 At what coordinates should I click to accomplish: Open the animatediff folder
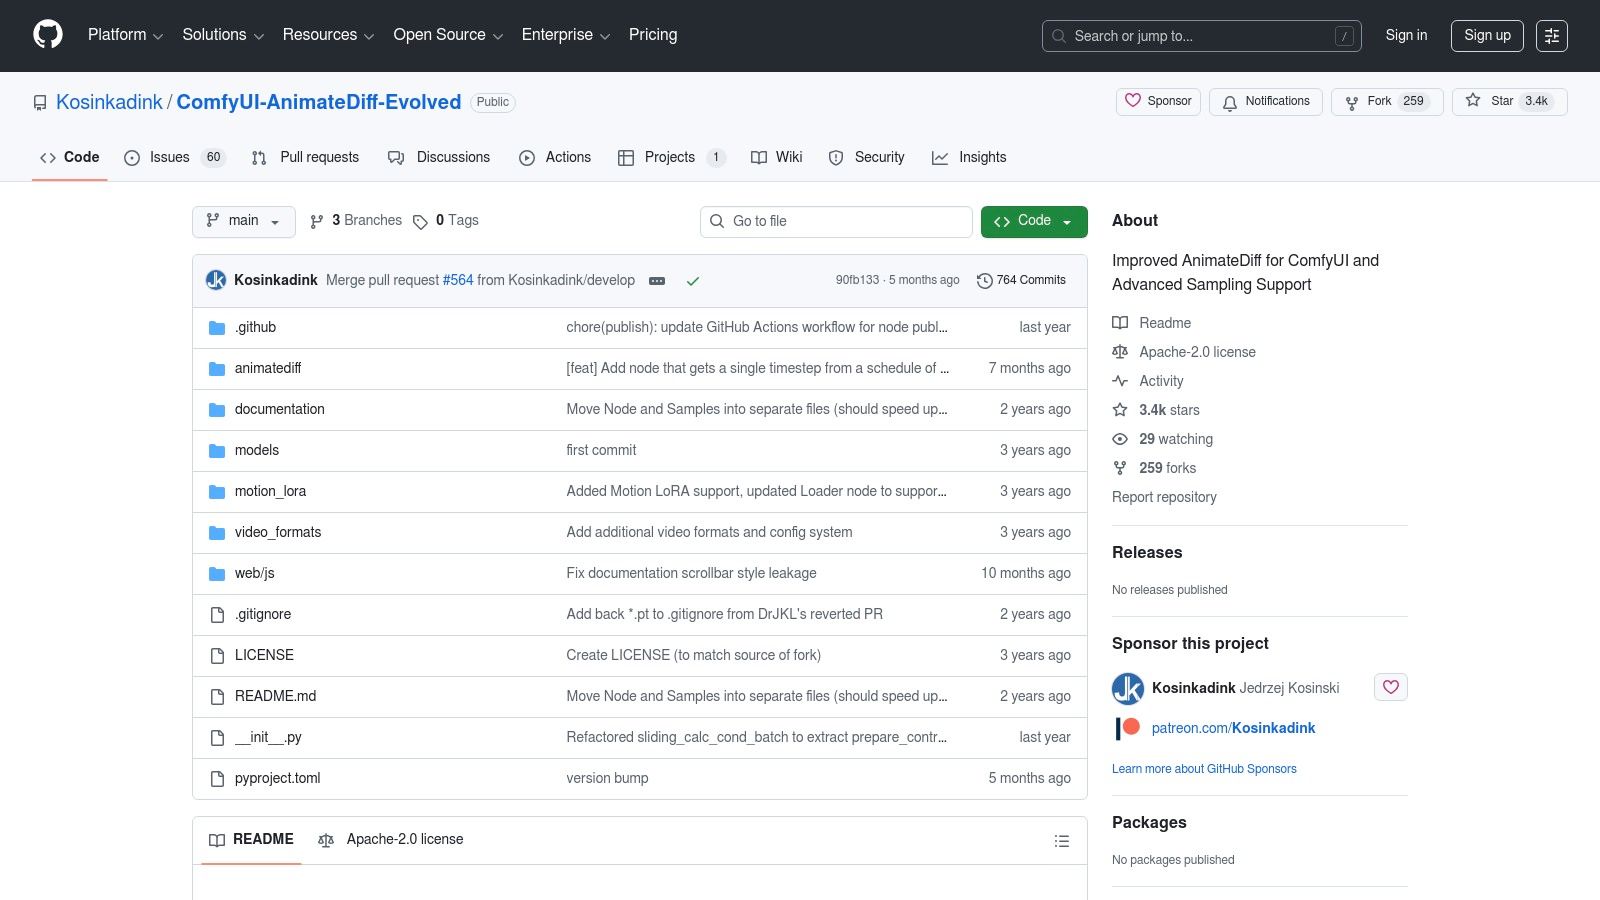(x=268, y=368)
